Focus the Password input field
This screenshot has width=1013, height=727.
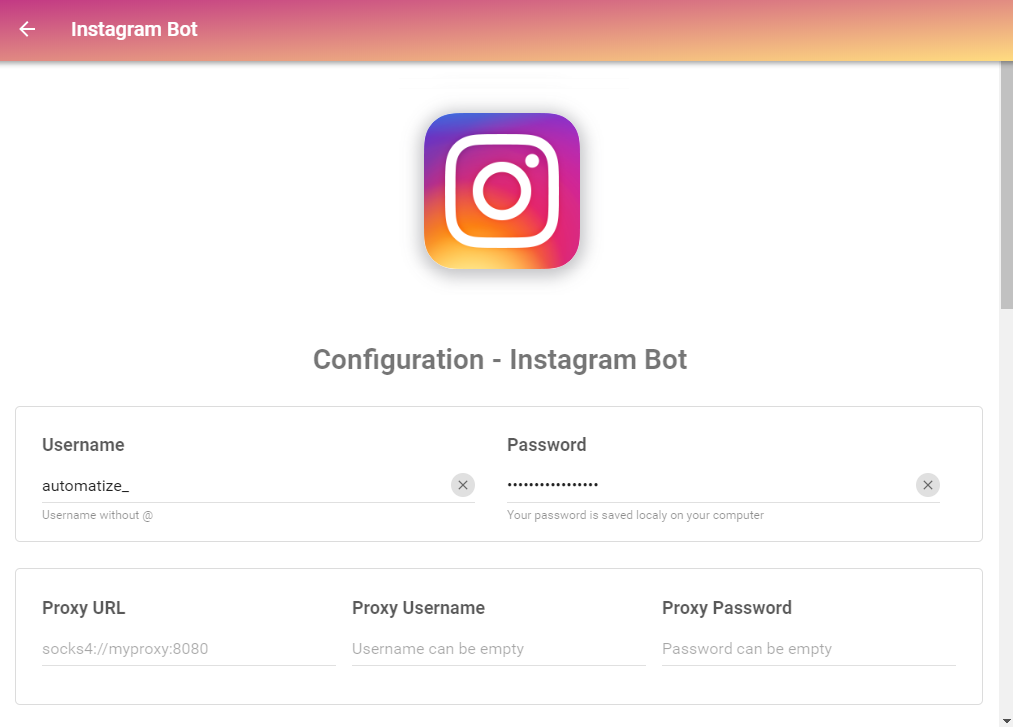(x=700, y=485)
